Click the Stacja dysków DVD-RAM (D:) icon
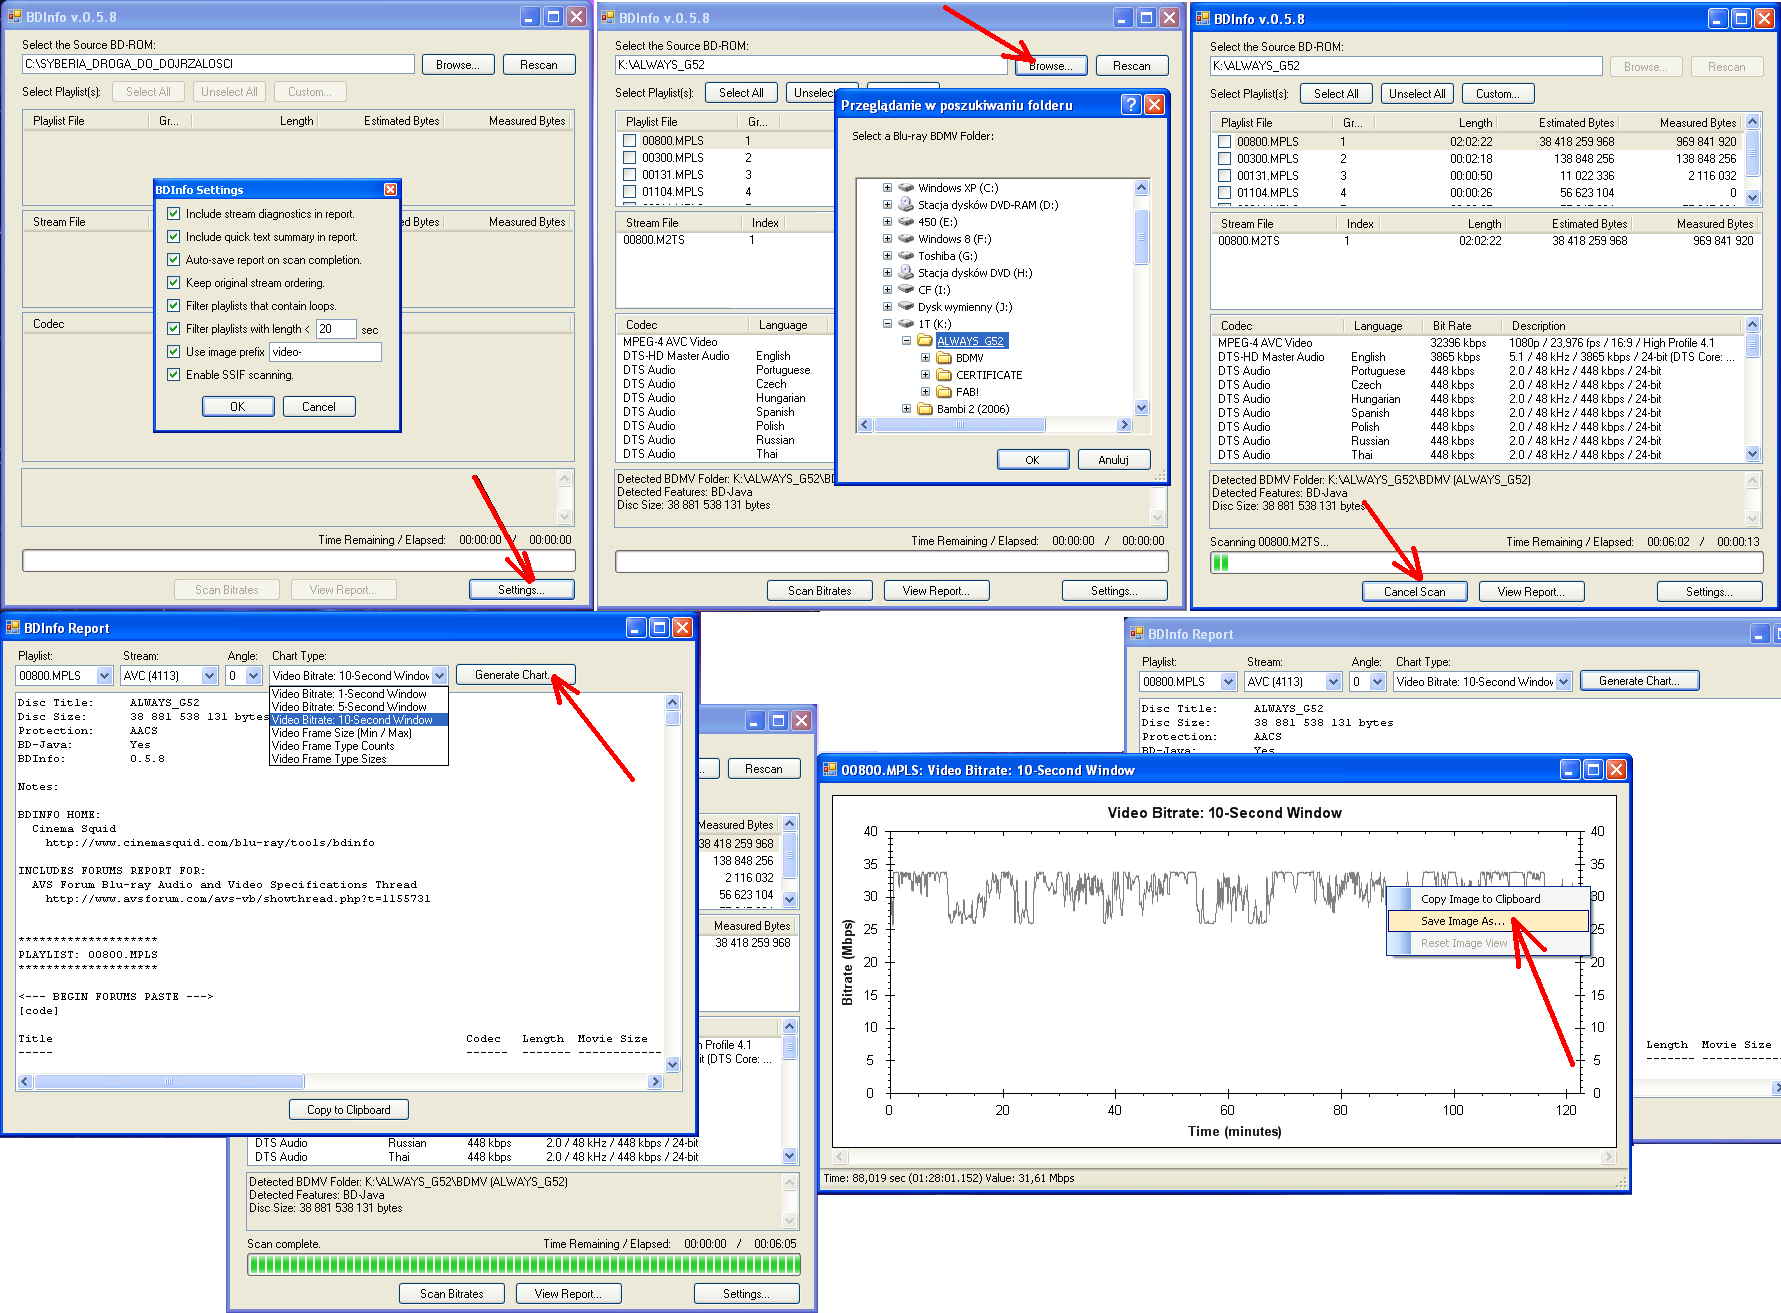The height and width of the screenshot is (1313, 1781). point(906,205)
